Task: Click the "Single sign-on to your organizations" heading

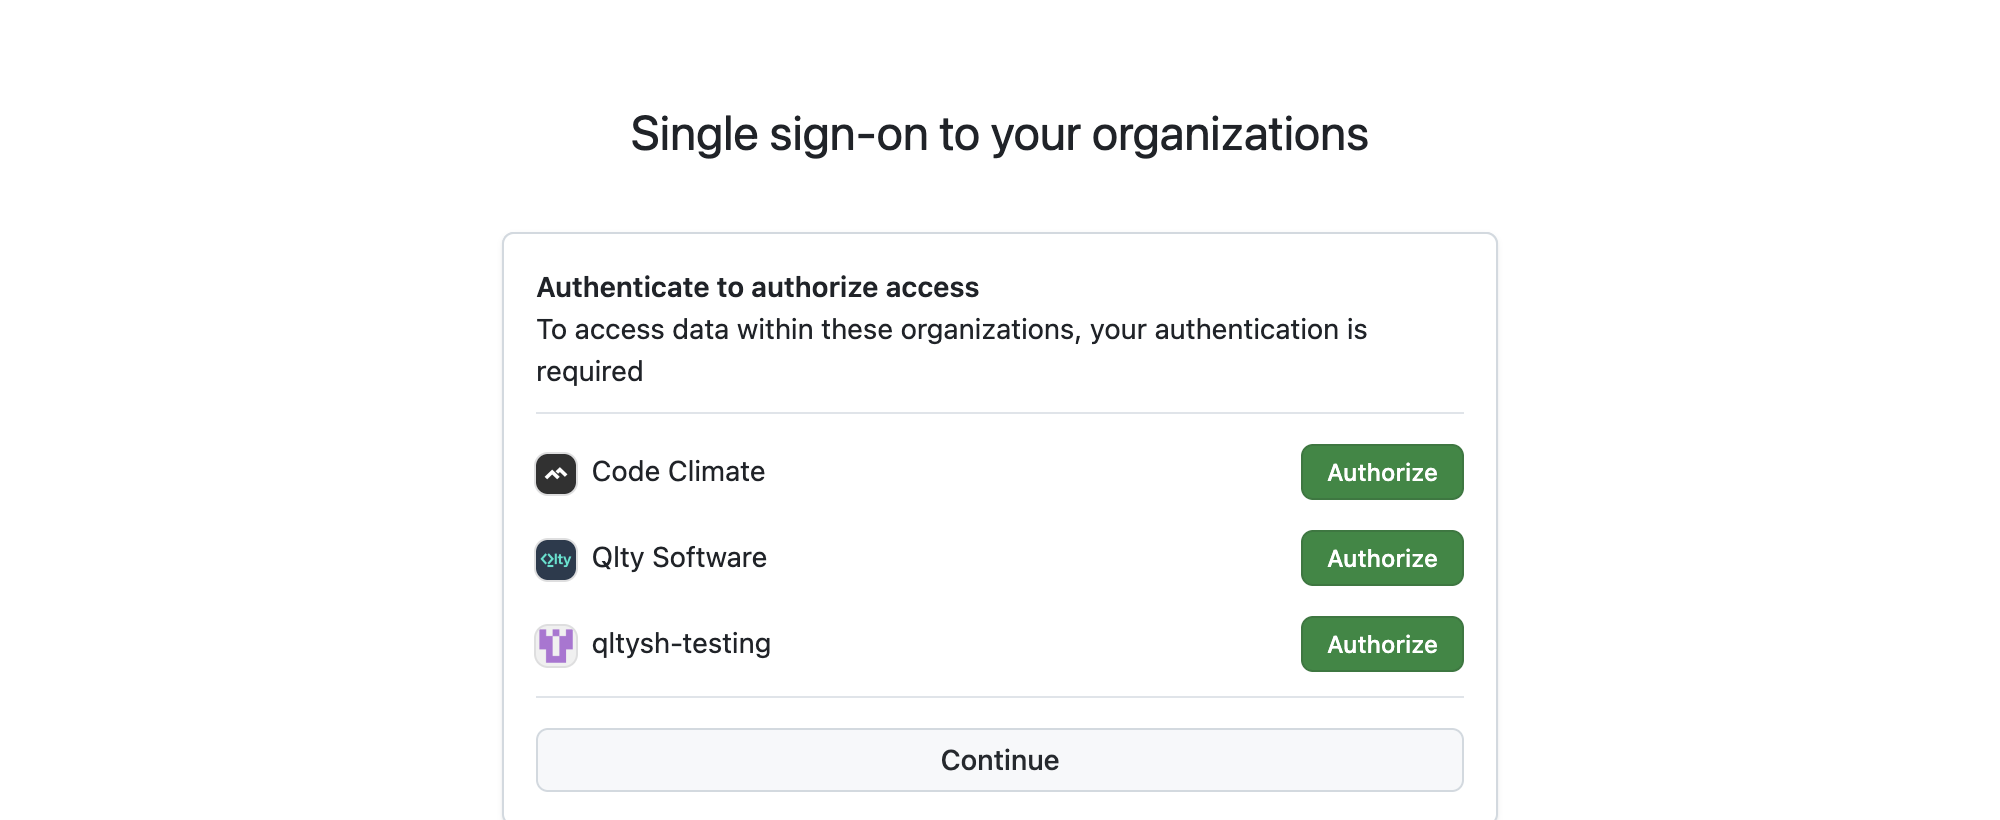Action: (999, 133)
